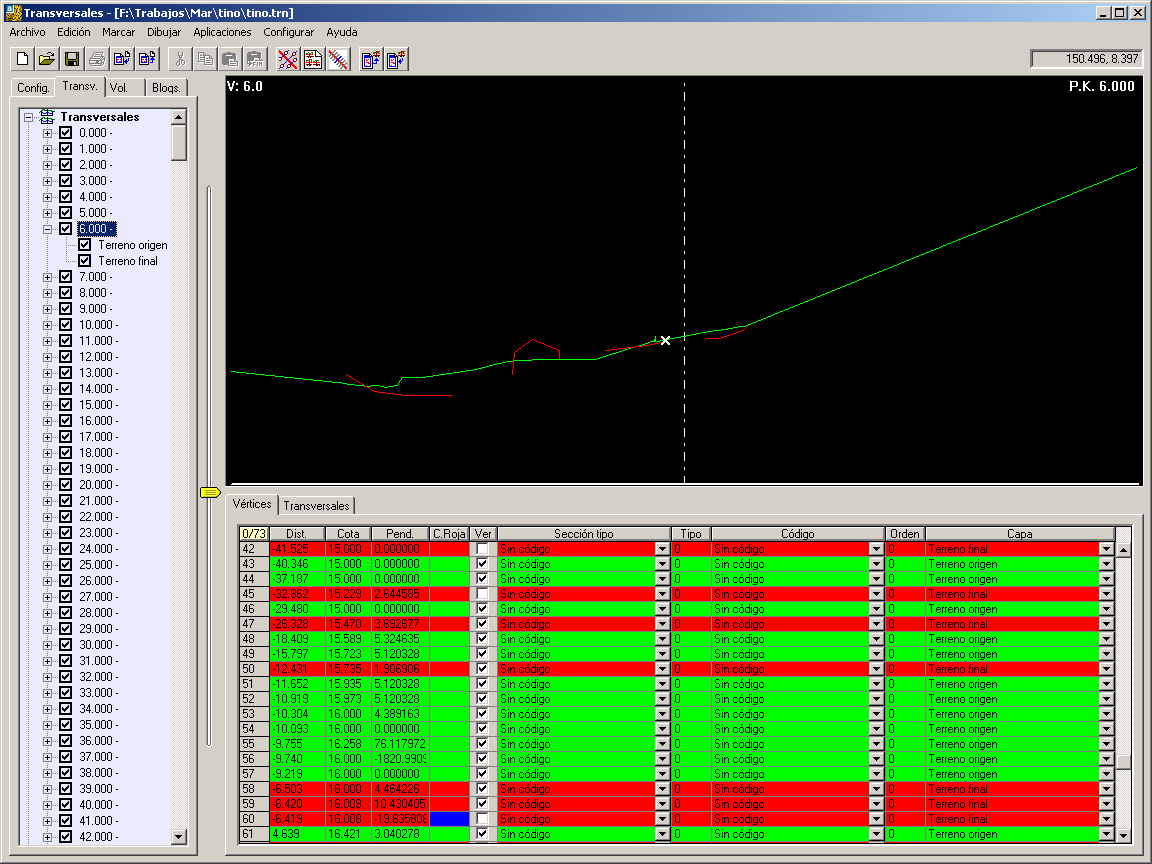Click the cross-sections sheet icon
1152x864 pixels.
313,60
